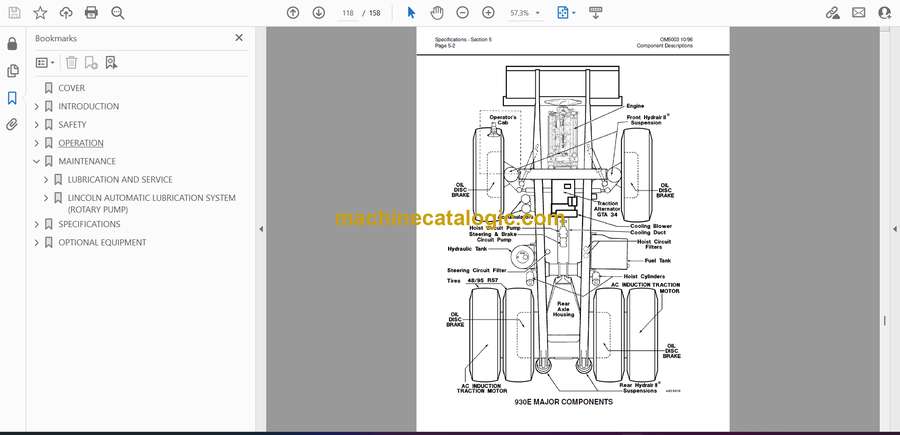Click the scrolling mode keyboard icon
Viewport: 900px width, 435px height.
pos(595,13)
